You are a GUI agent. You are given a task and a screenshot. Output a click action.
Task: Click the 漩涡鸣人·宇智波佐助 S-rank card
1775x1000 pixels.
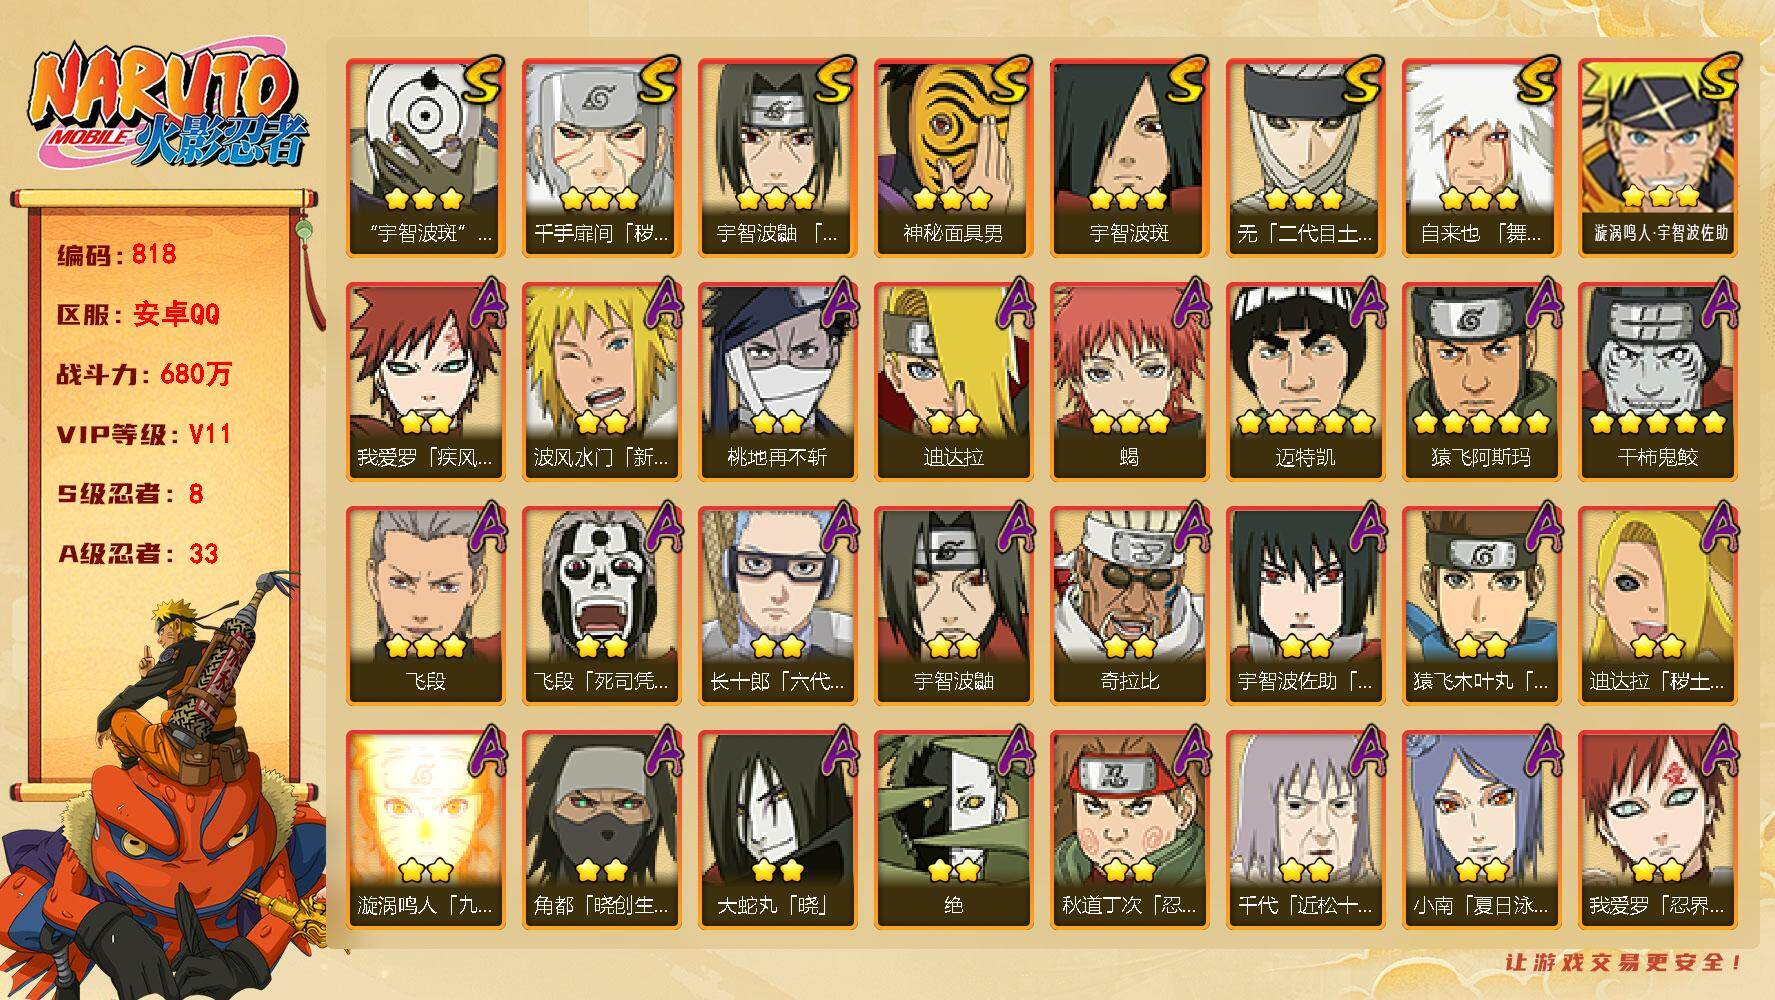(x=1657, y=157)
